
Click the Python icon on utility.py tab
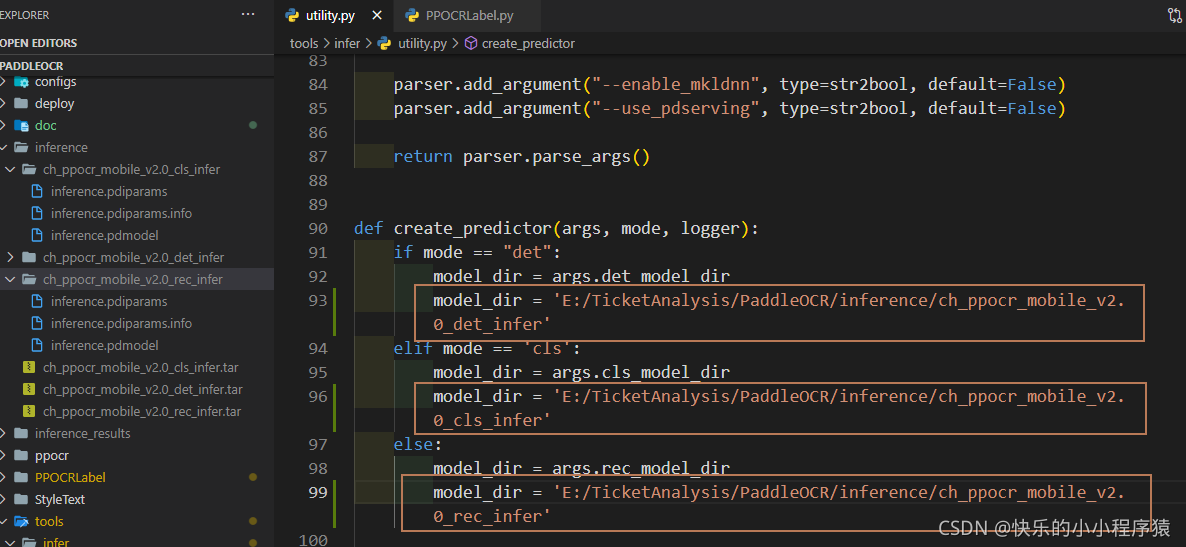291,15
